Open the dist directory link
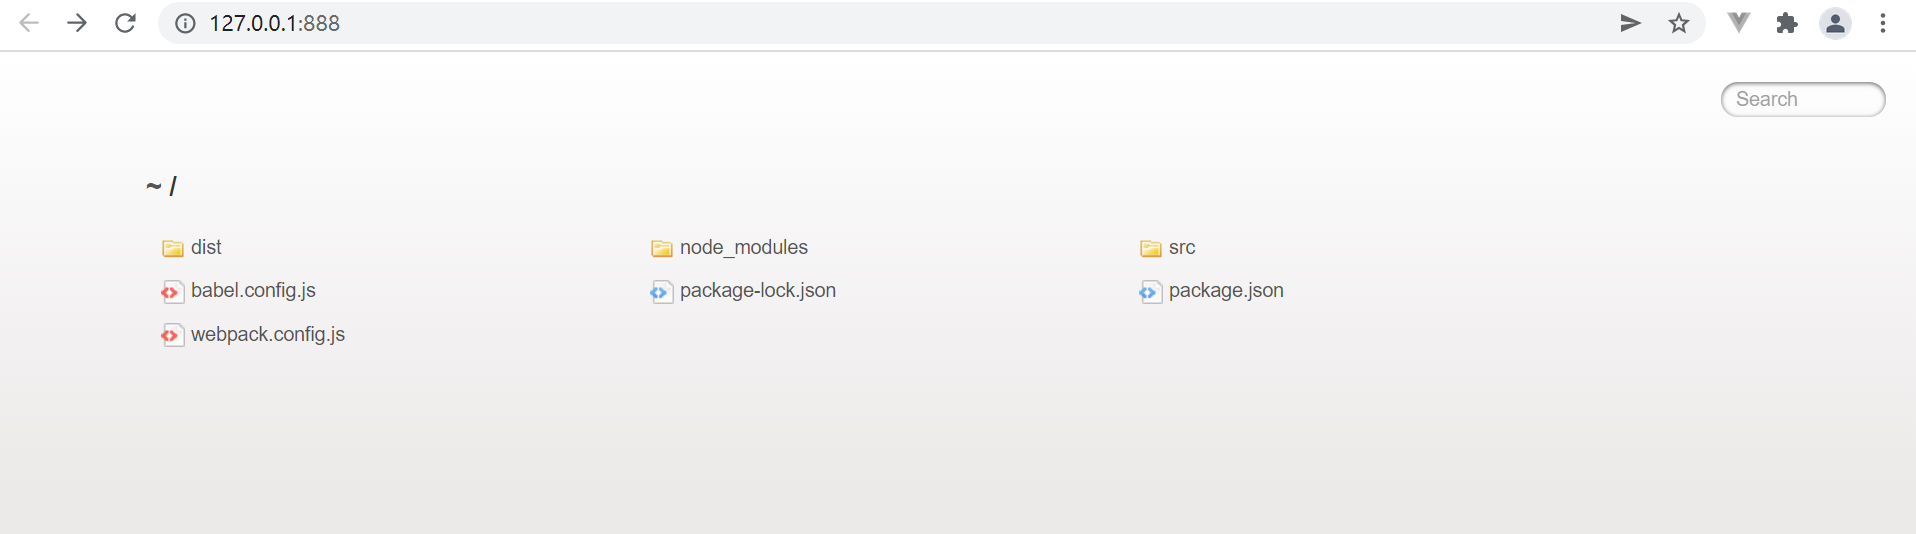This screenshot has height=534, width=1916. pos(206,247)
